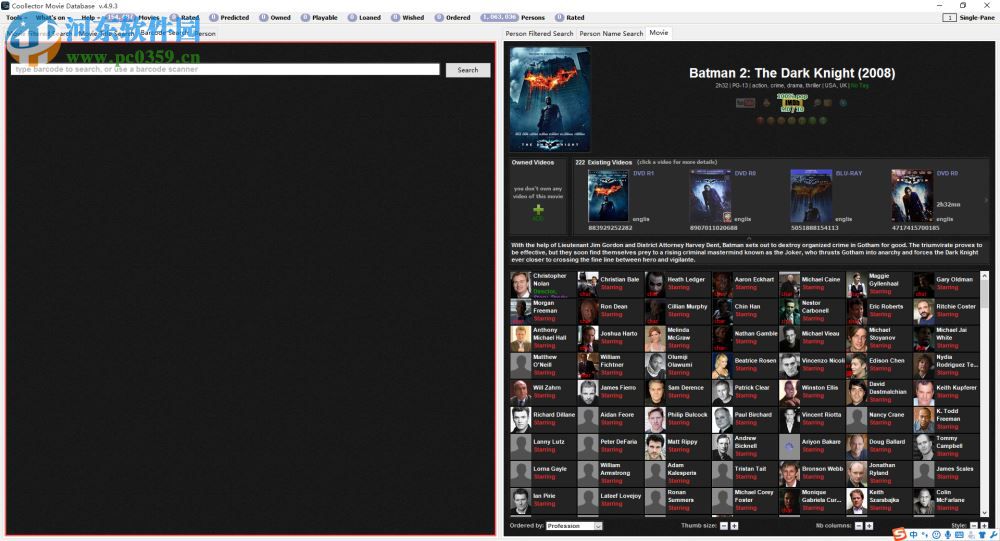Screen dimensions: 1000x541
Task: Select Philip Bulcock's photo thumbnail
Action: pyautogui.click(x=655, y=420)
